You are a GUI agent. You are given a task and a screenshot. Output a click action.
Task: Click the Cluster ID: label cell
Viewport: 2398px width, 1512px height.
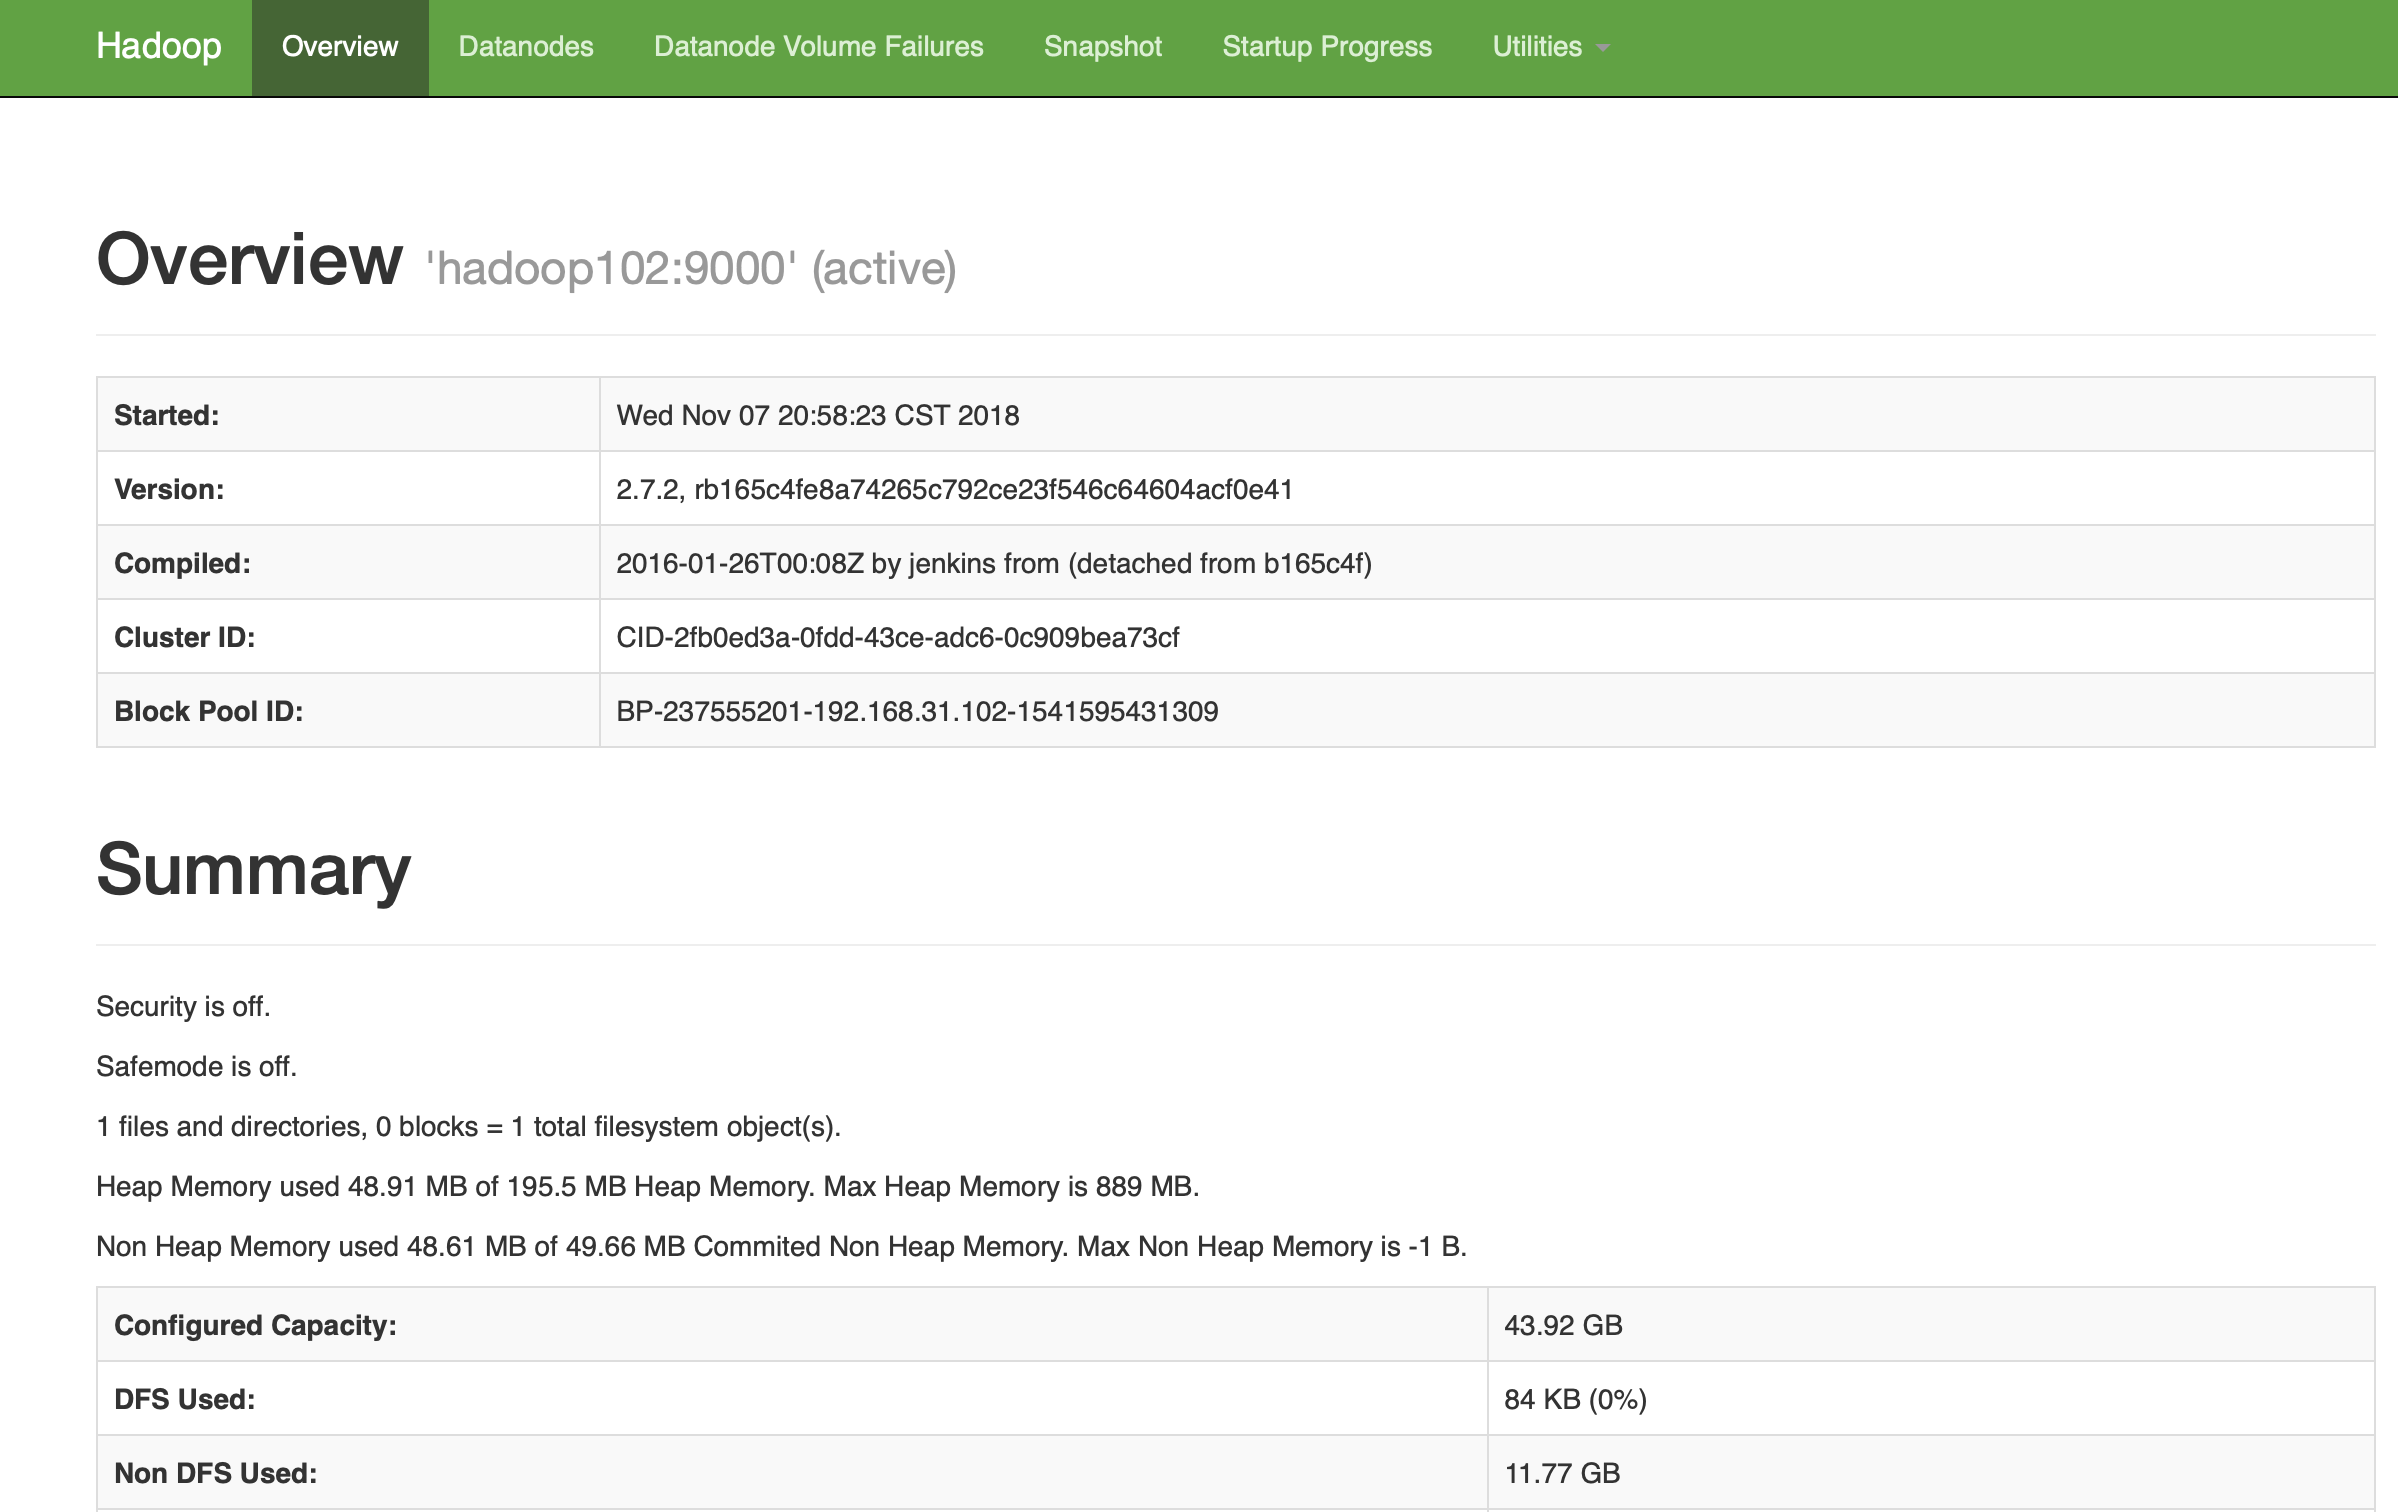(348, 637)
